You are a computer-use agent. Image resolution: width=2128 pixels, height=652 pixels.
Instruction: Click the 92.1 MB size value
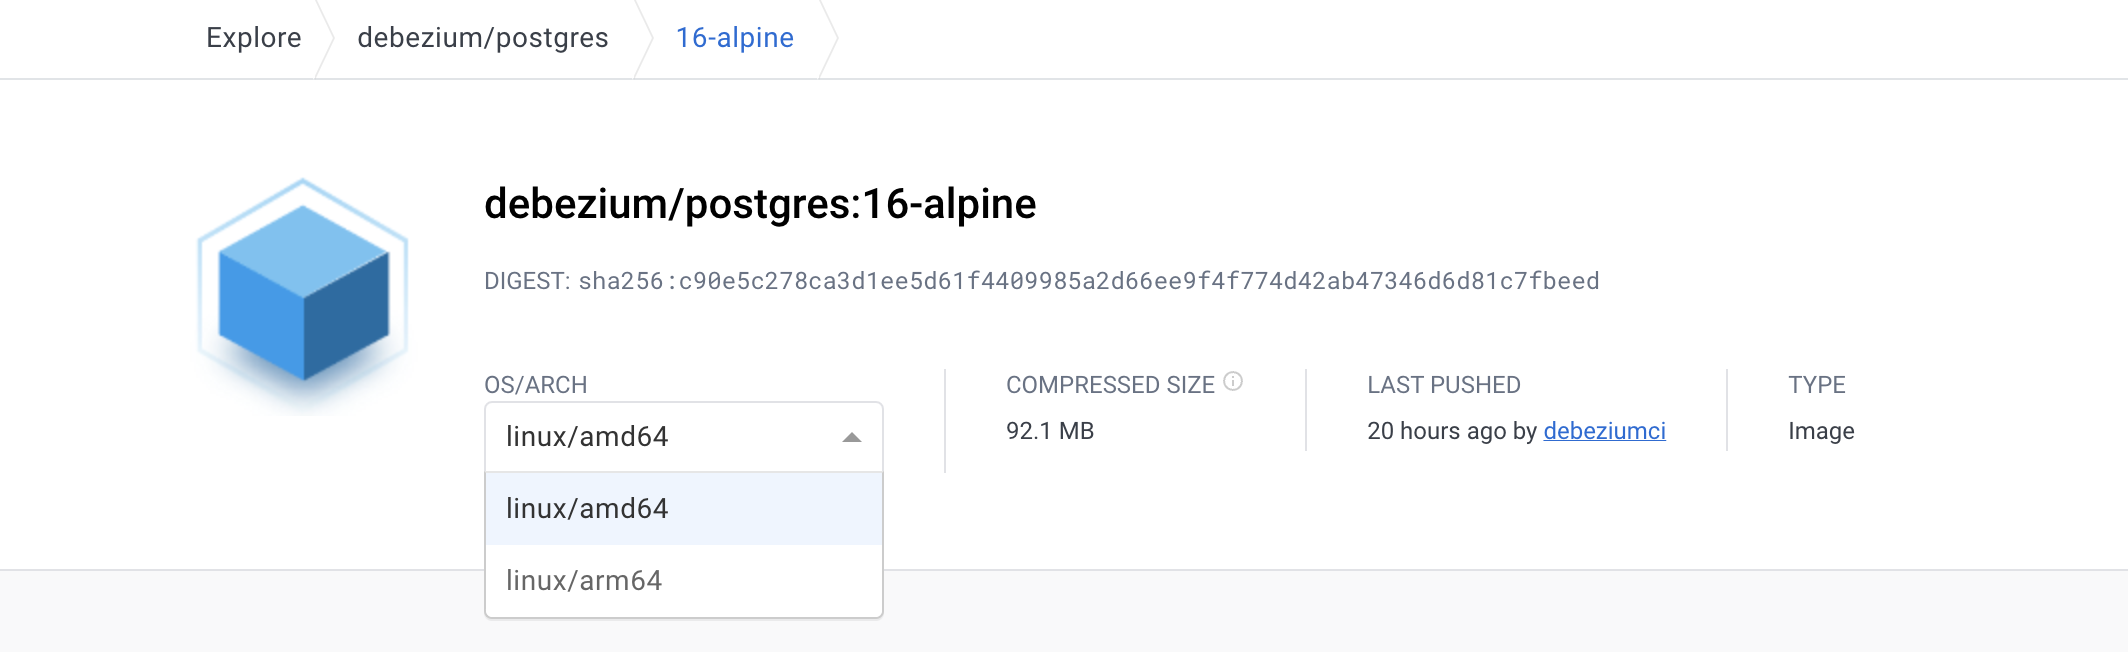[1050, 431]
